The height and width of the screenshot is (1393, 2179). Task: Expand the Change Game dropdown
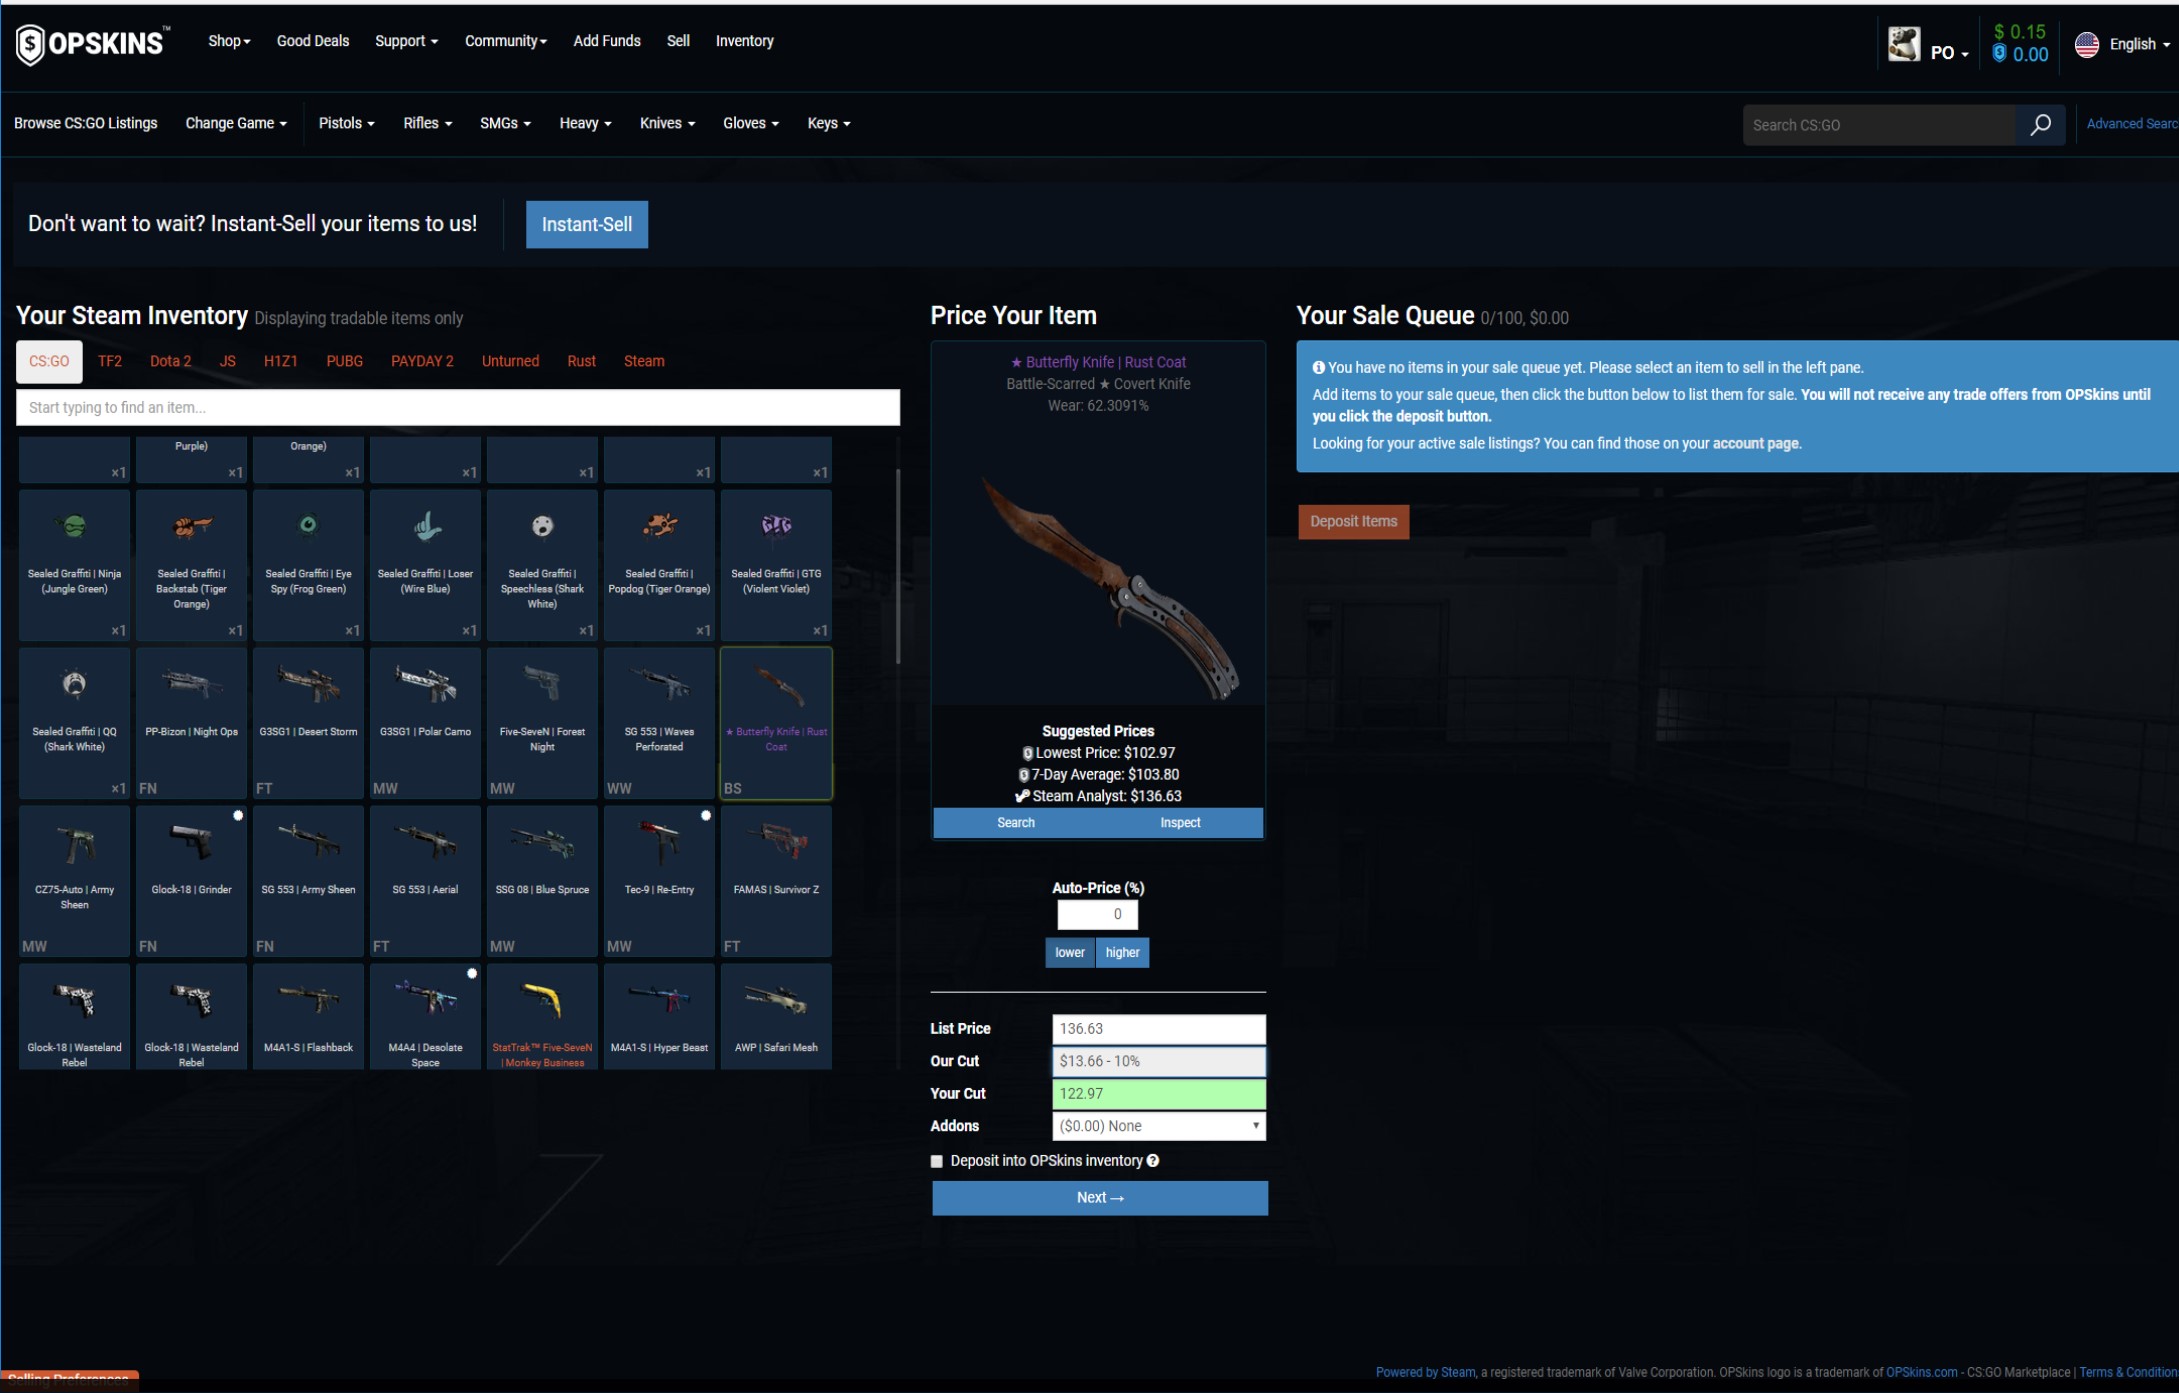coord(236,123)
